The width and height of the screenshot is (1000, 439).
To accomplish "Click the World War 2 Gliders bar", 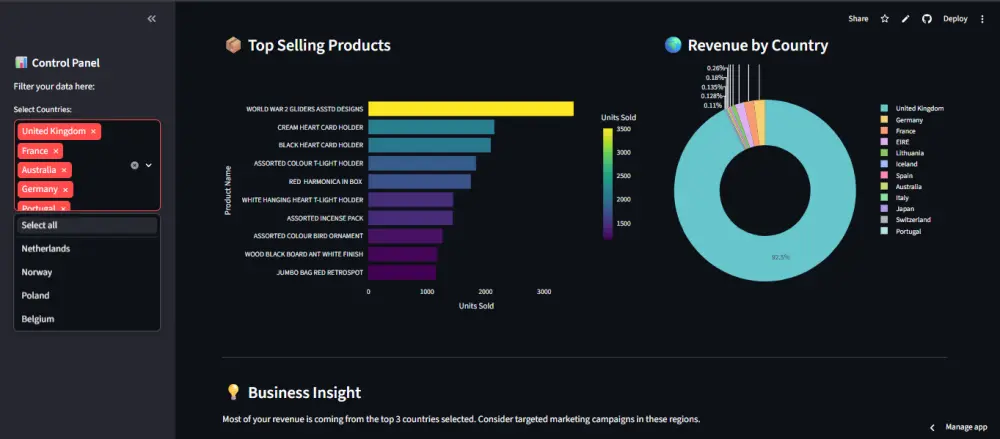I will (x=470, y=108).
